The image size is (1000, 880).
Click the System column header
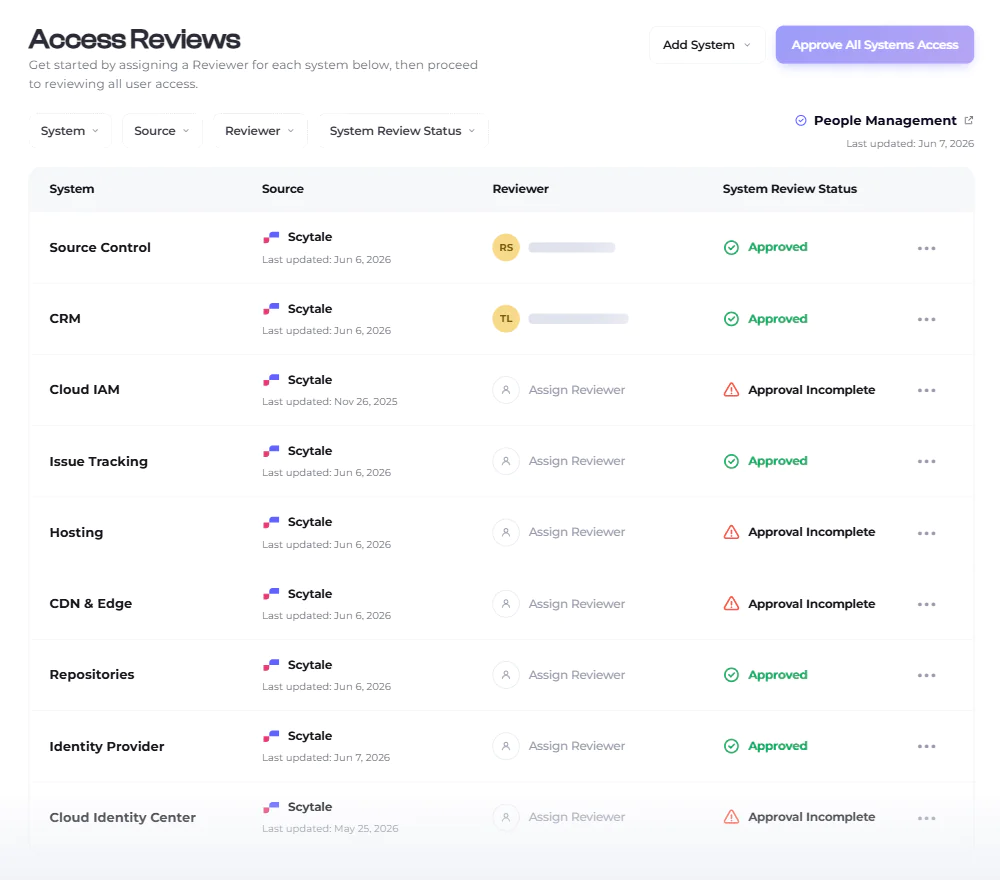click(71, 189)
